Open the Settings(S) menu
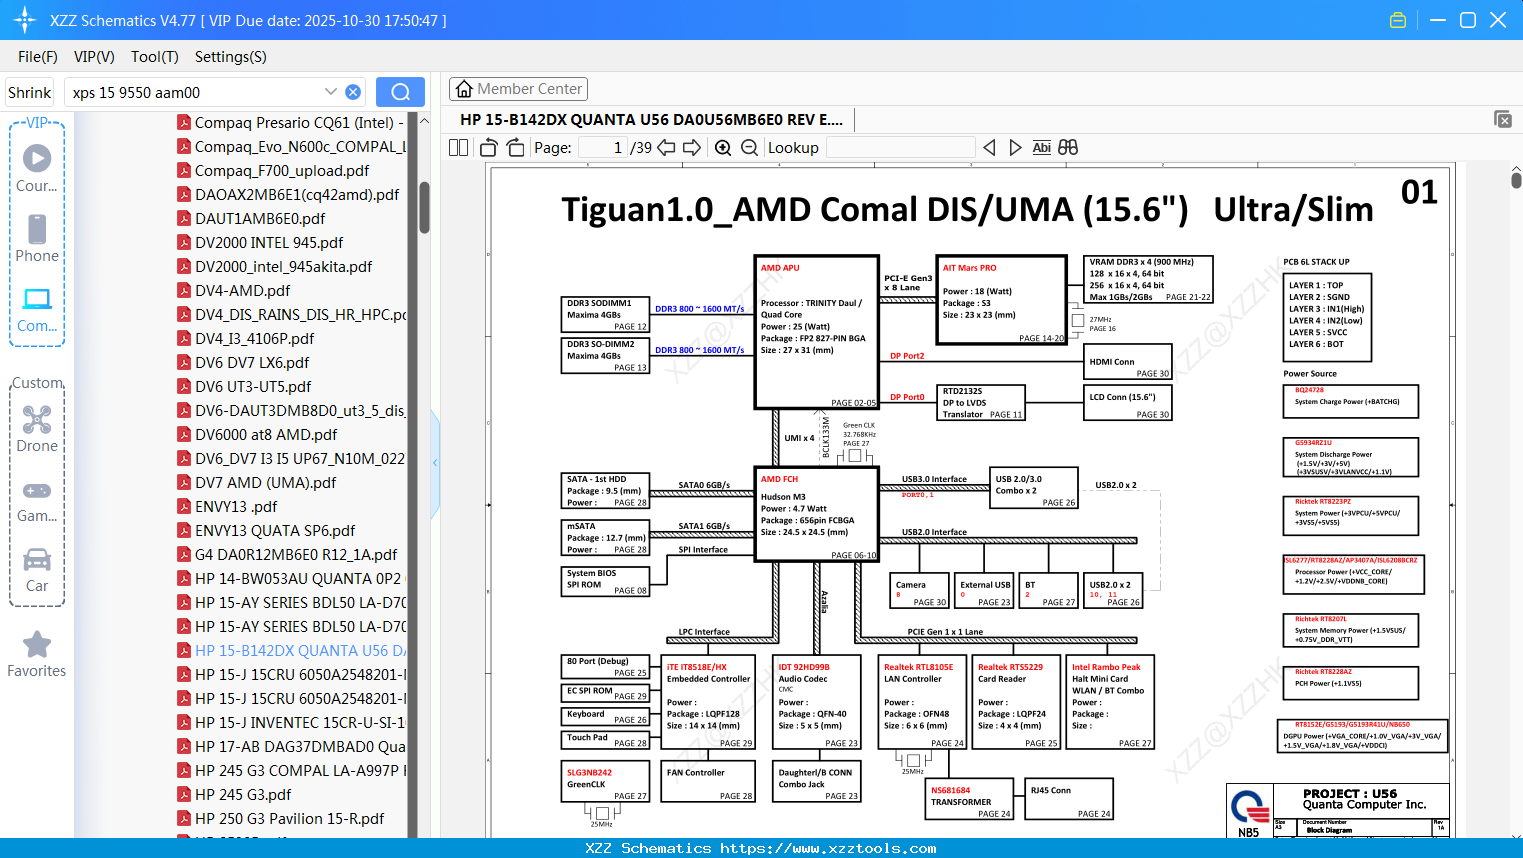Image resolution: width=1523 pixels, height=858 pixels. click(x=230, y=57)
